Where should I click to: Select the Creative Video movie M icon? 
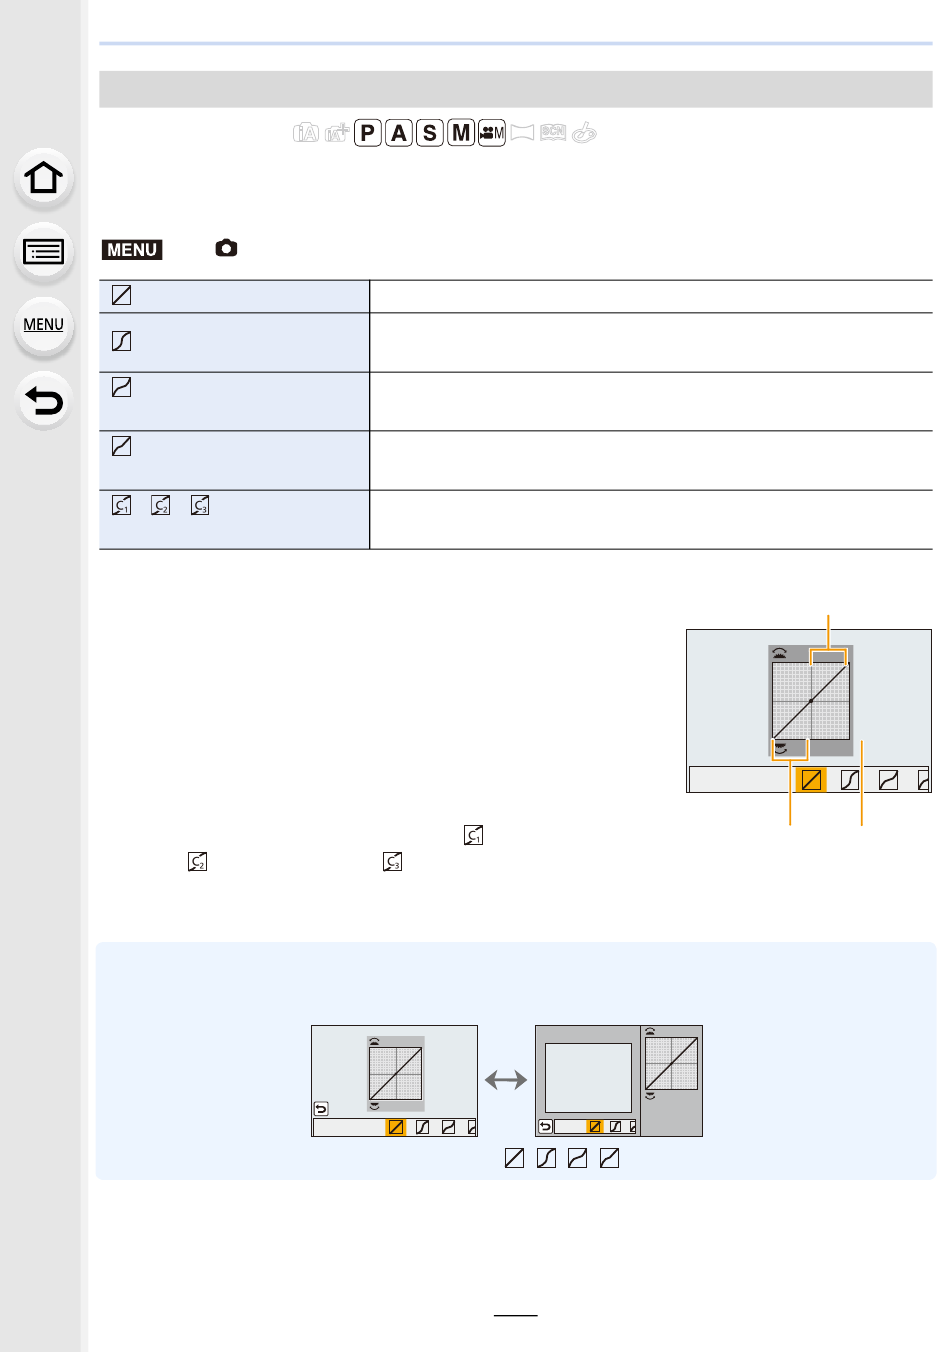click(492, 132)
